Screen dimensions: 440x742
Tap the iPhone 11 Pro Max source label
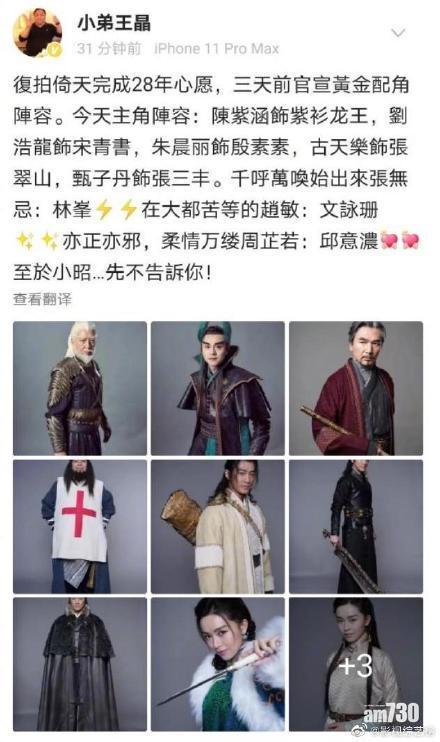[x=217, y=48]
